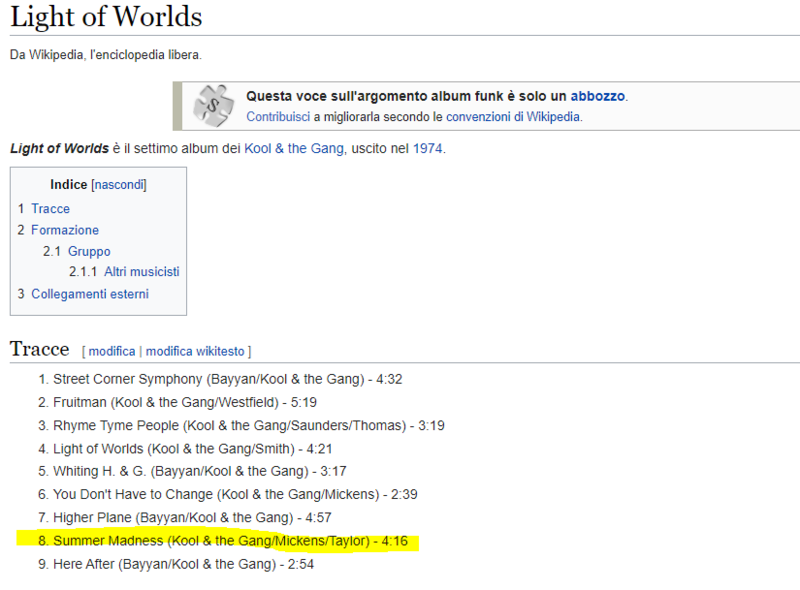
Task: Go to Gruppo subsection in index
Action: click(x=89, y=251)
